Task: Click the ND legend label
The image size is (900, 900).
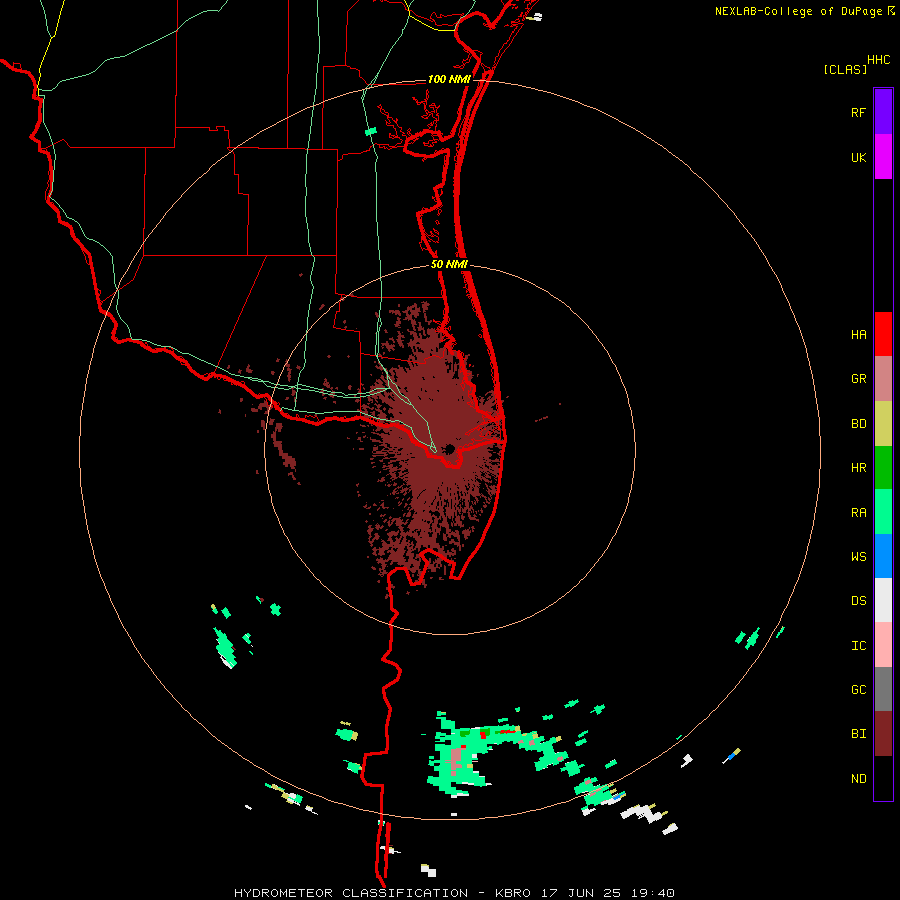Action: coord(858,779)
